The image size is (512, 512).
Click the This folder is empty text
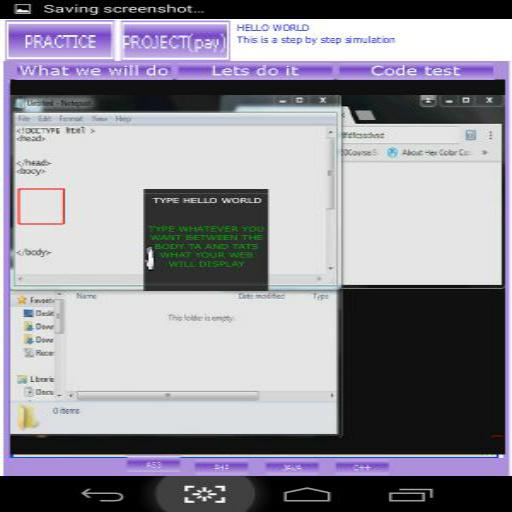200,318
